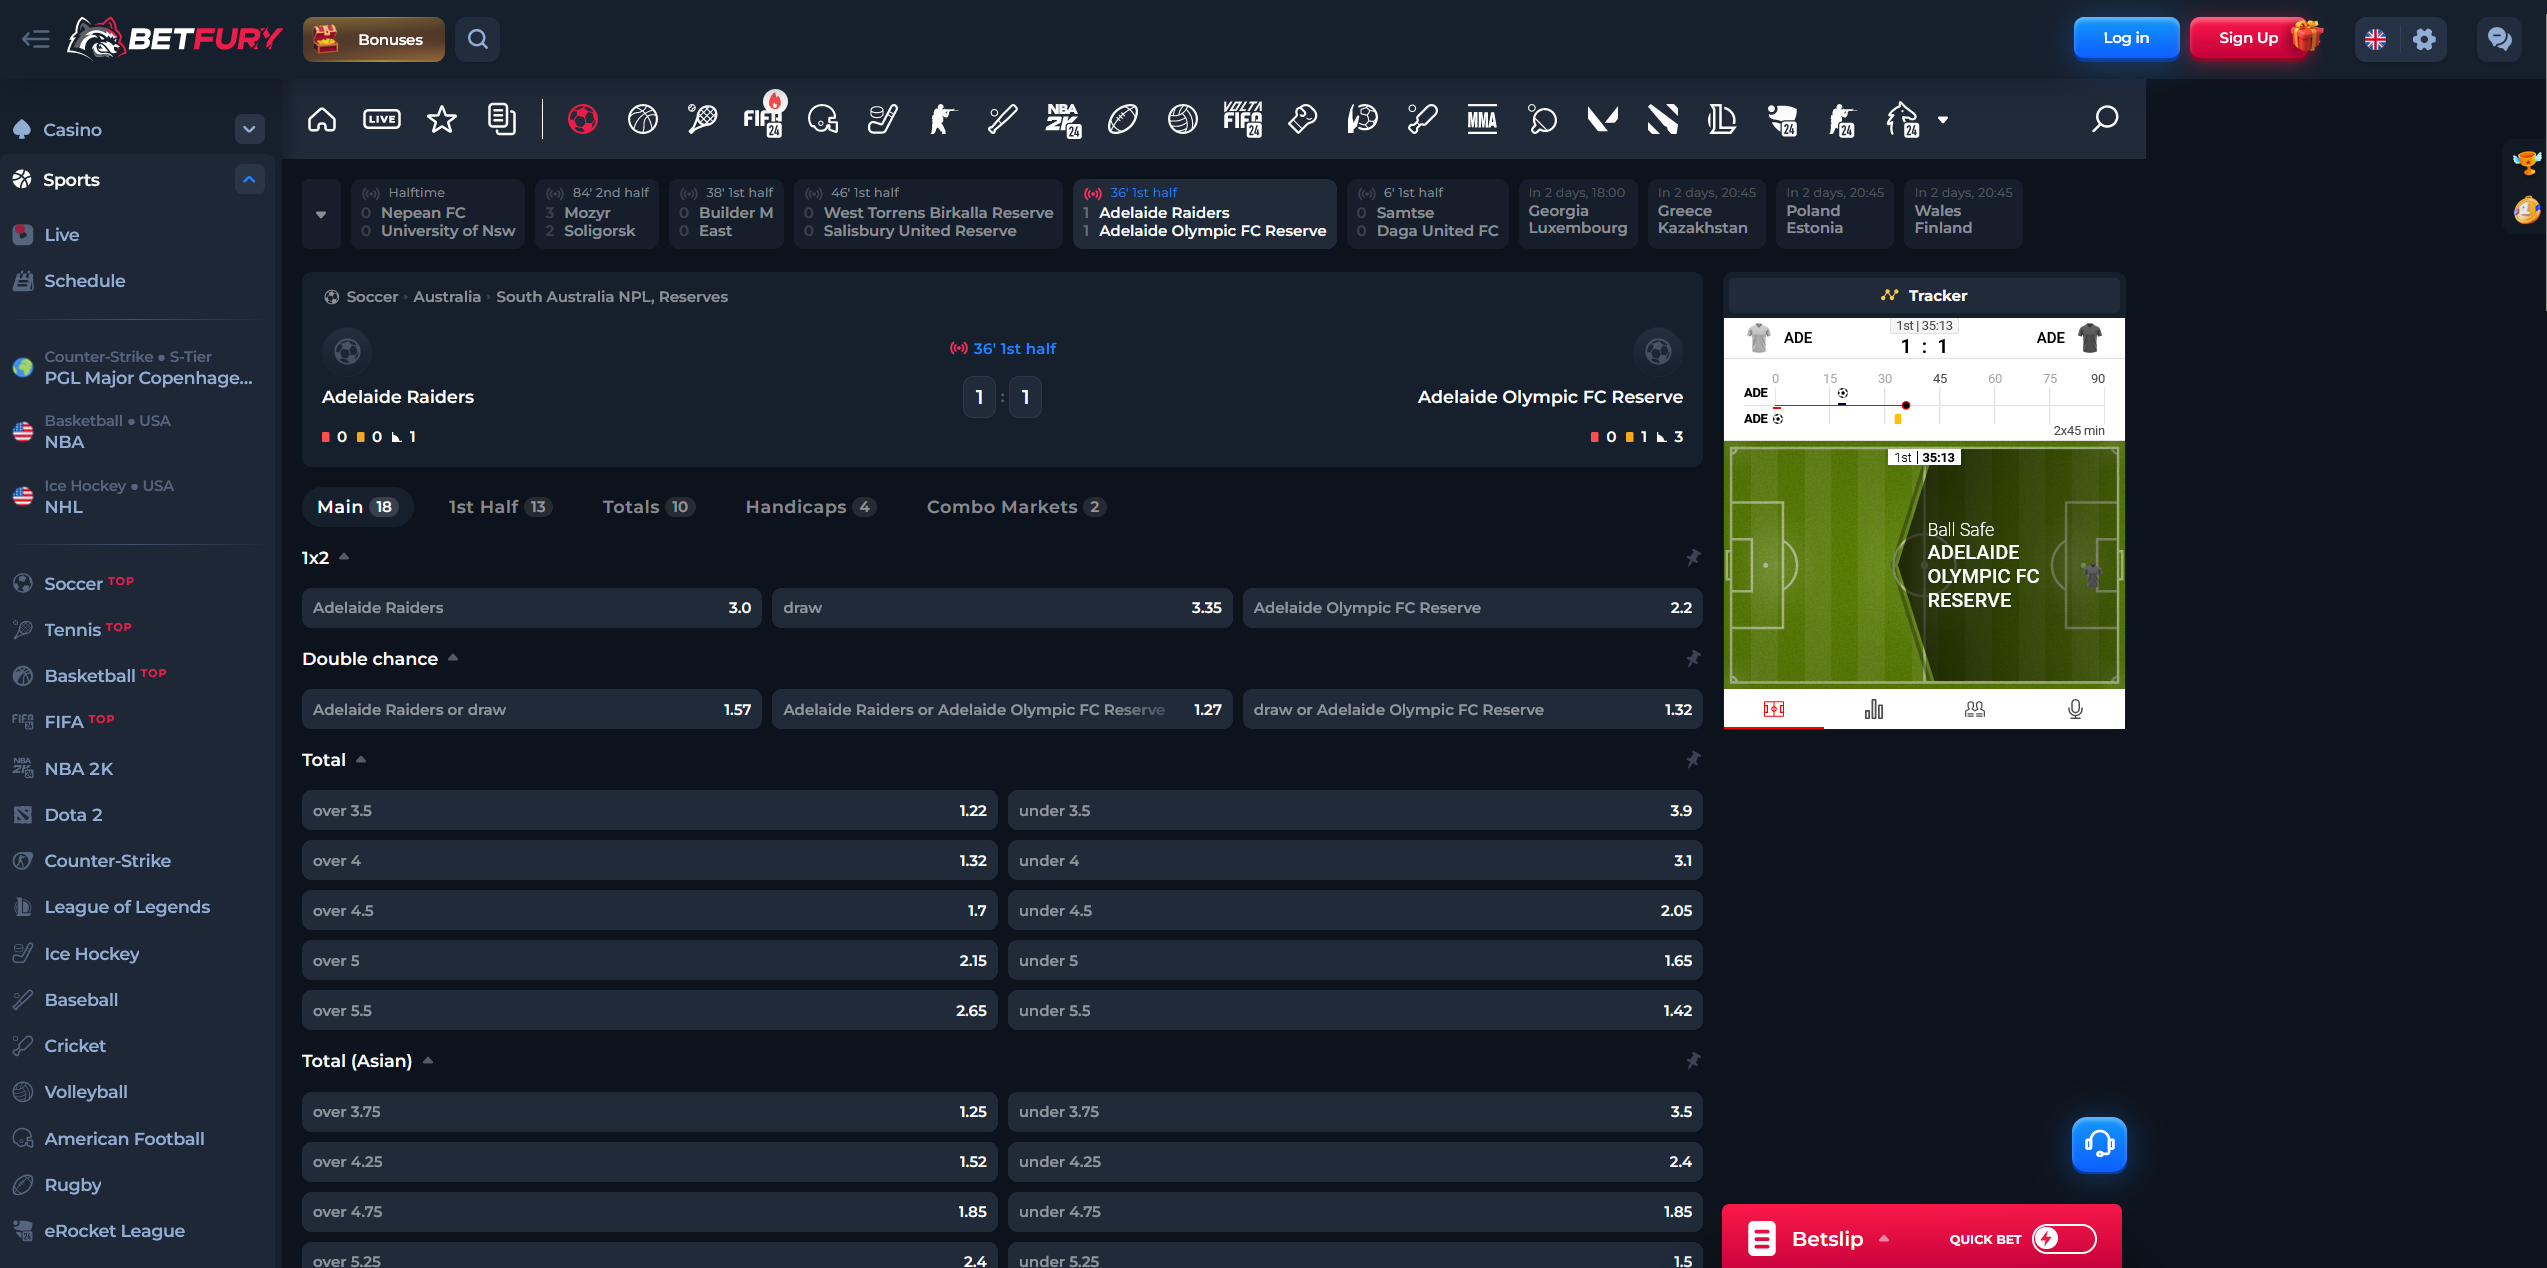Screen dimensions: 2547x1268
Task: Click the Log in button
Action: 2126,38
